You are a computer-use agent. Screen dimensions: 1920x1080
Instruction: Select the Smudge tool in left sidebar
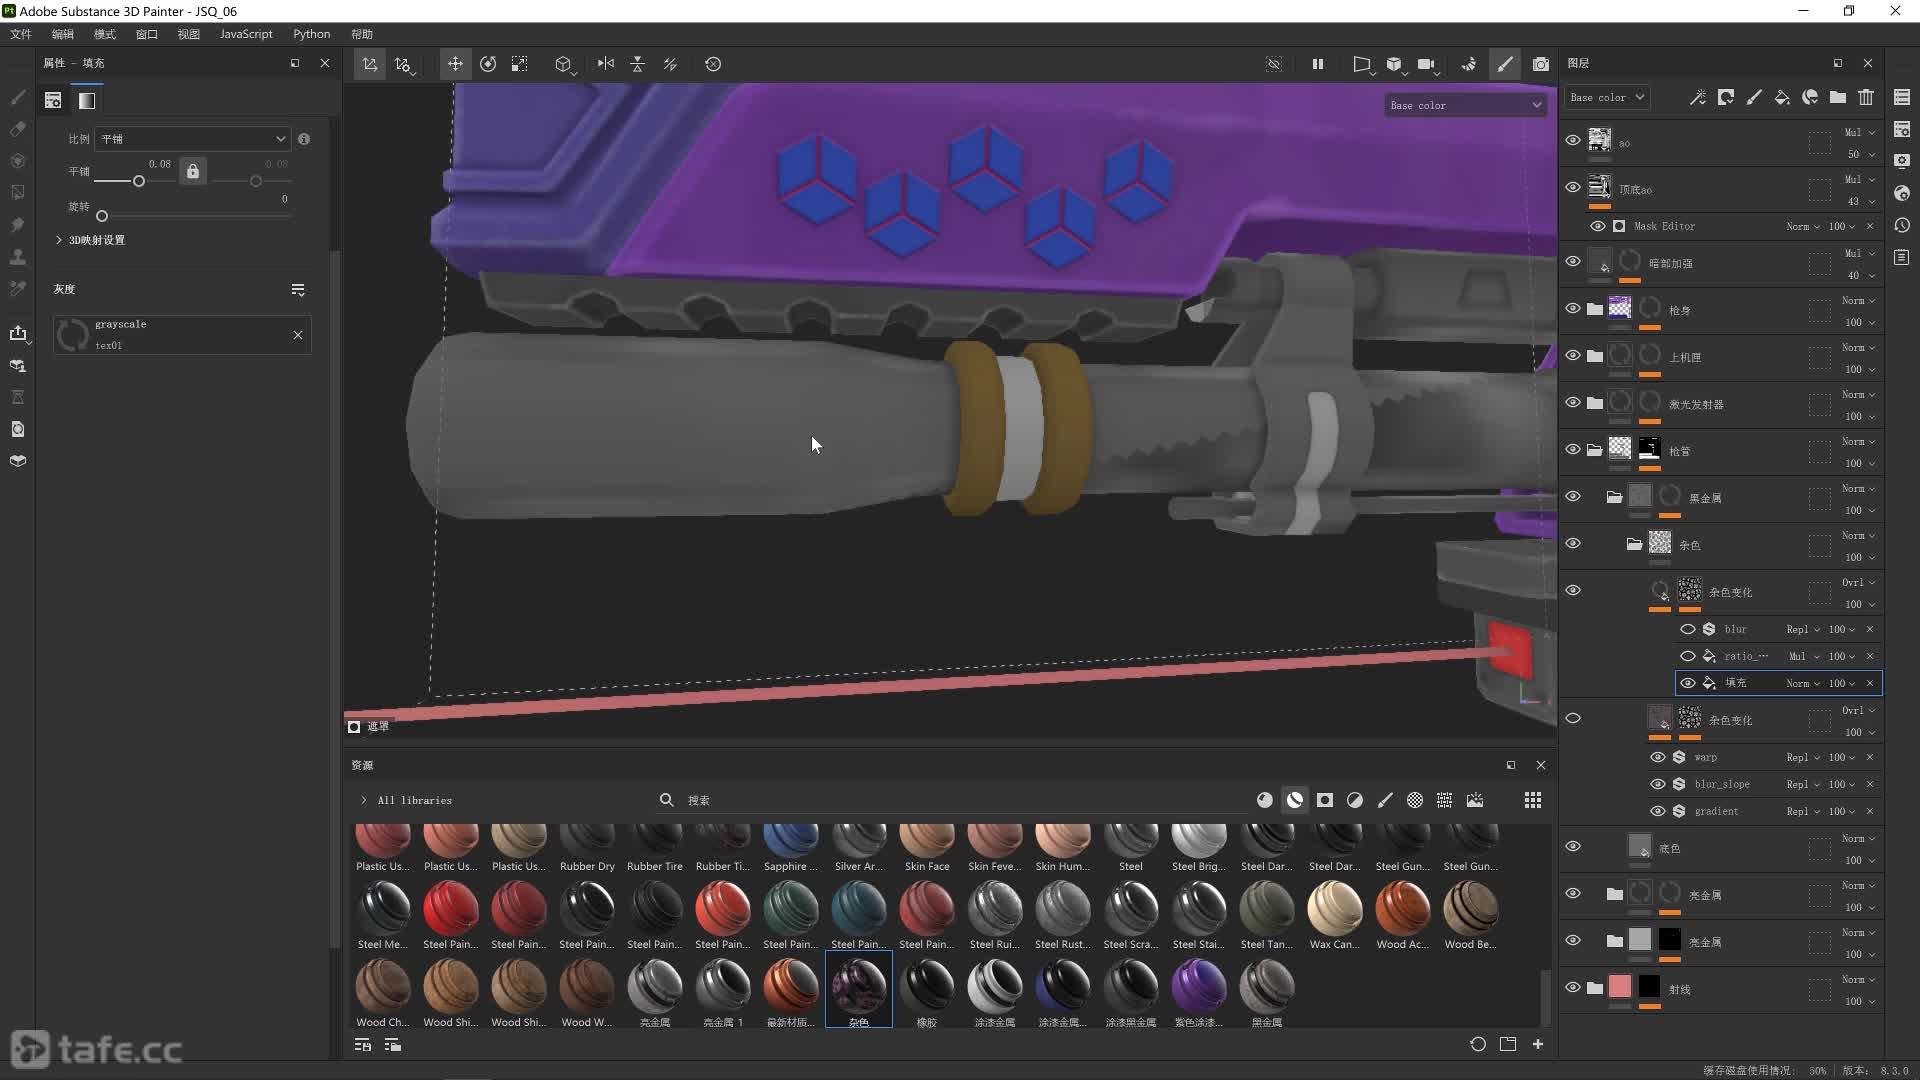pyautogui.click(x=17, y=225)
